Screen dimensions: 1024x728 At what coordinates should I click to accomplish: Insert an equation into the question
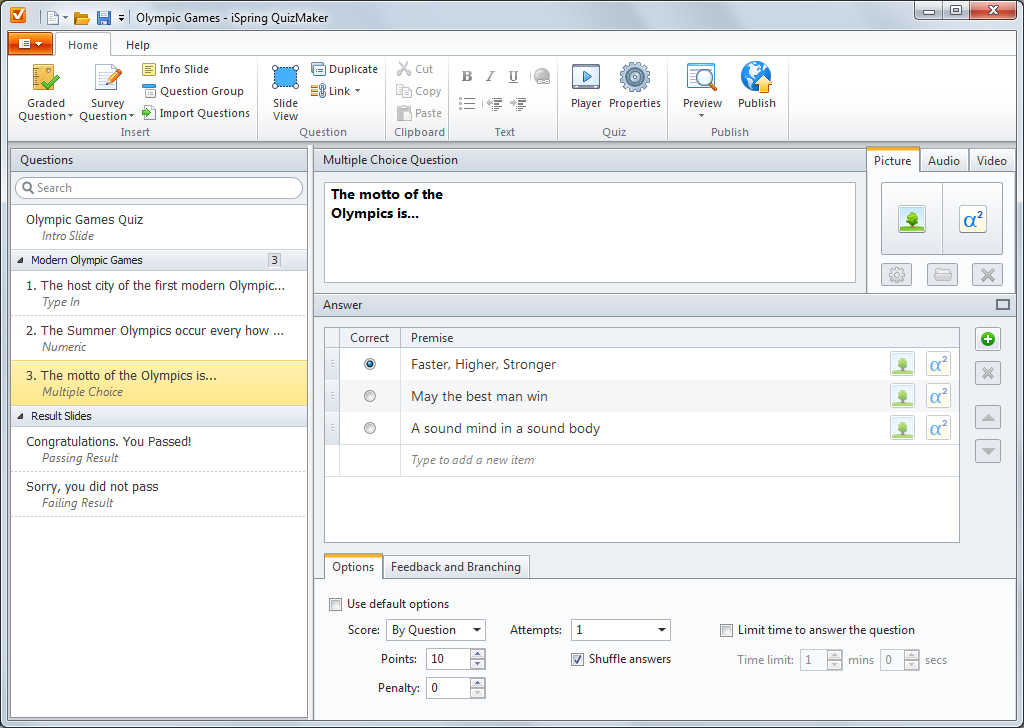(x=972, y=219)
